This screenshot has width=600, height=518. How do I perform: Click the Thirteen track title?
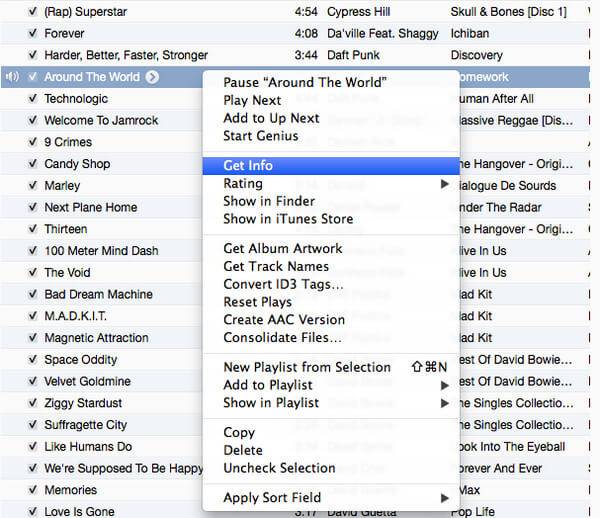[x=66, y=229]
